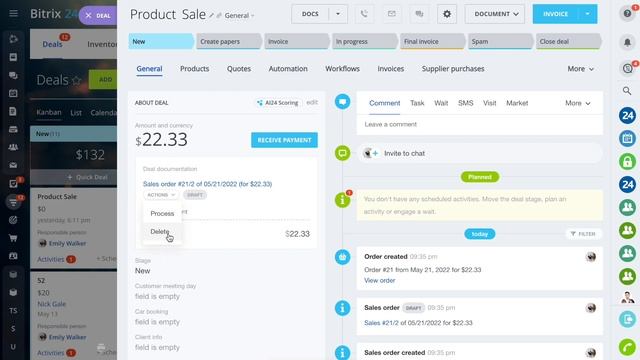Image resolution: width=640 pixels, height=360 pixels.
Task: Click the favorite star next to Deals
Action: pyautogui.click(x=76, y=80)
